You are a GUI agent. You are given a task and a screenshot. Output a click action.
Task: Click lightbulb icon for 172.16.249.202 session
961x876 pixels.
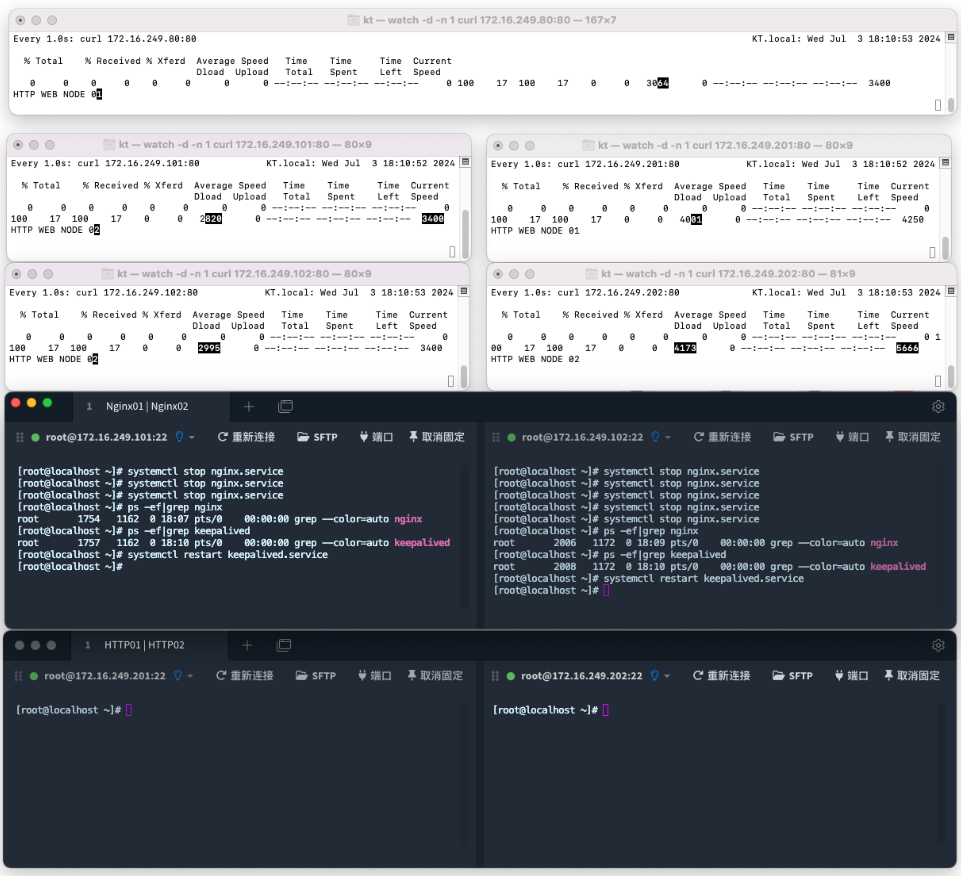[x=655, y=675]
